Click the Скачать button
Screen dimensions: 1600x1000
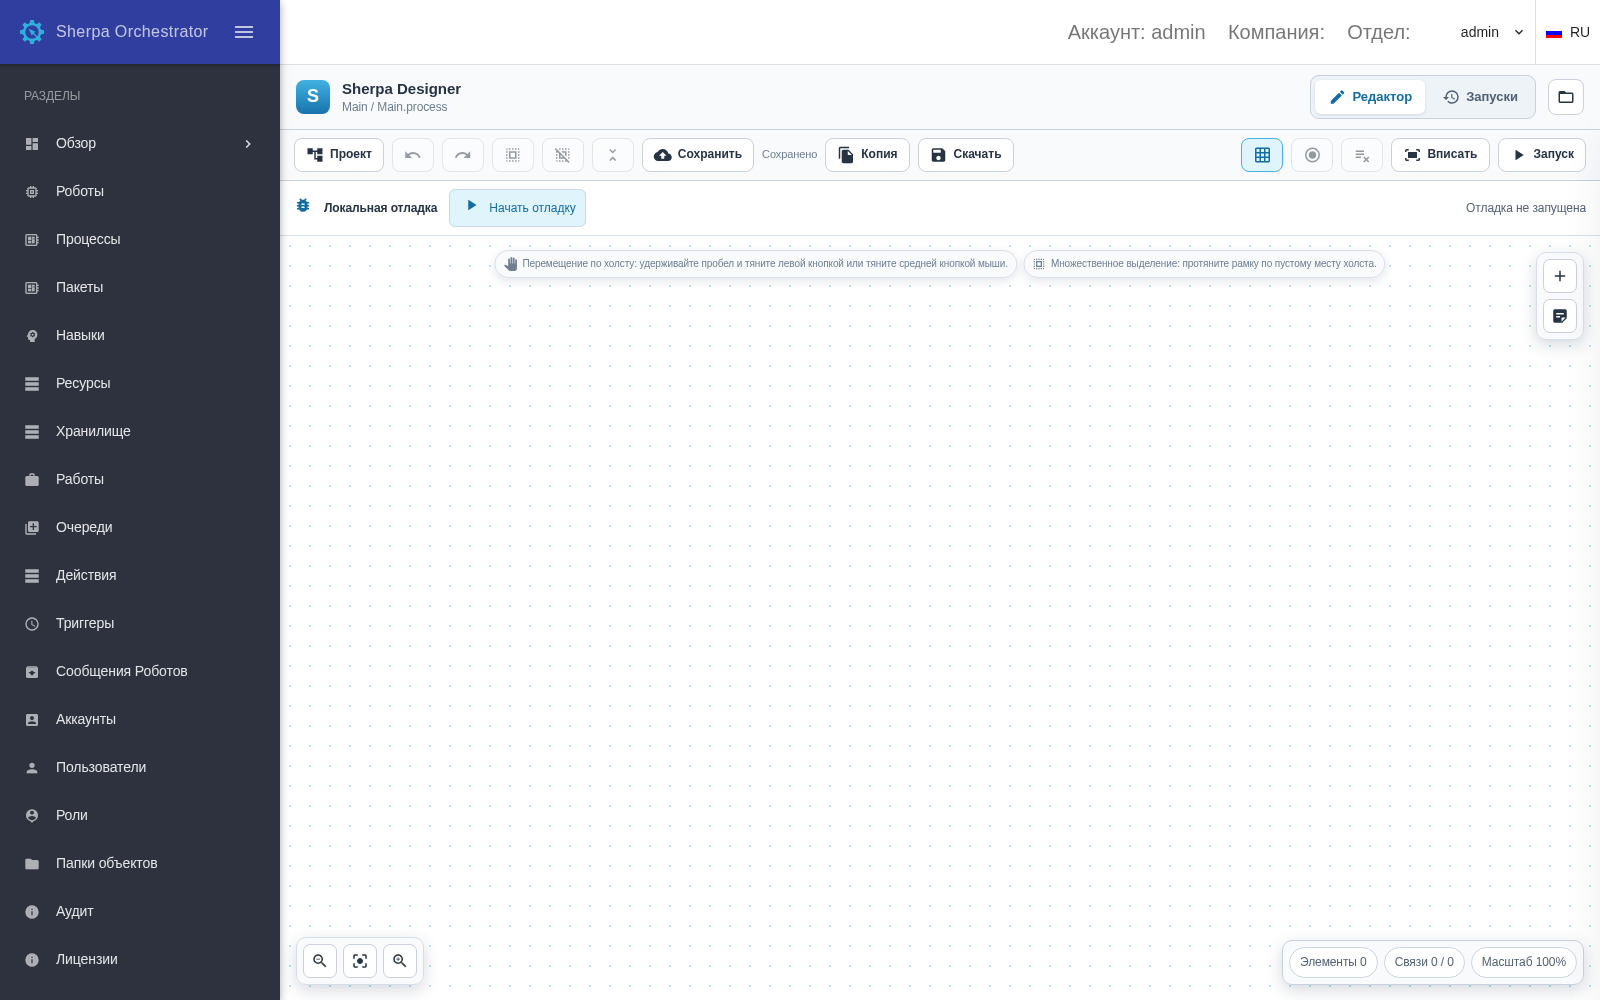pyautogui.click(x=966, y=155)
